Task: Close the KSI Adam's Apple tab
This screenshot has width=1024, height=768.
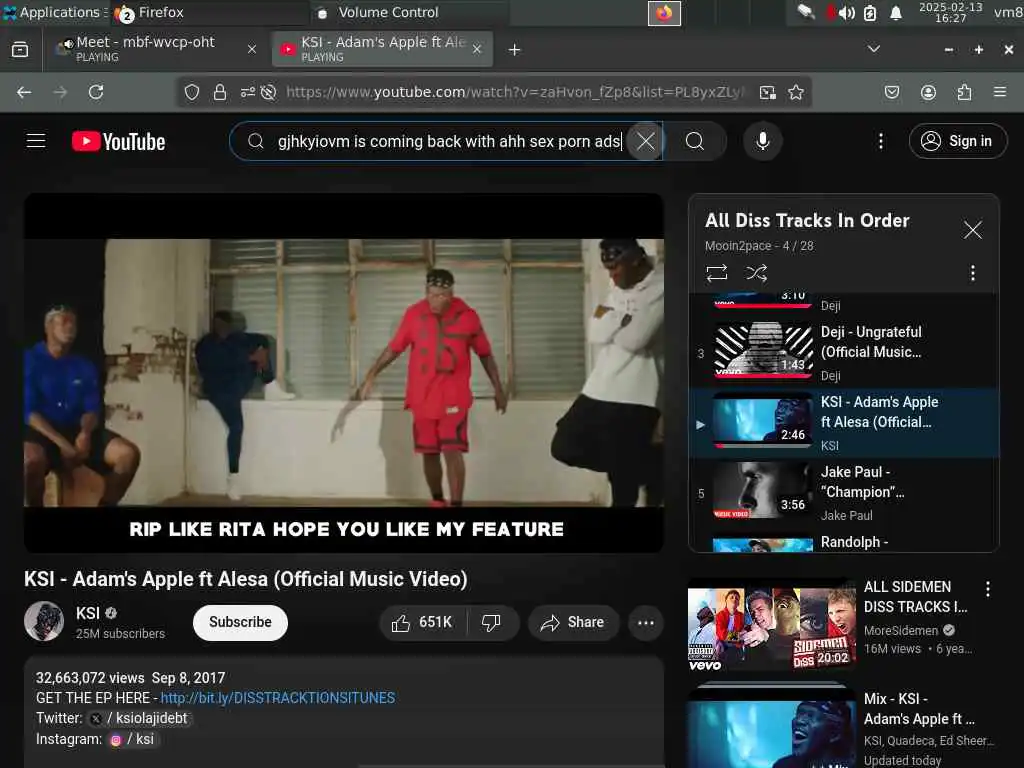Action: [477, 49]
